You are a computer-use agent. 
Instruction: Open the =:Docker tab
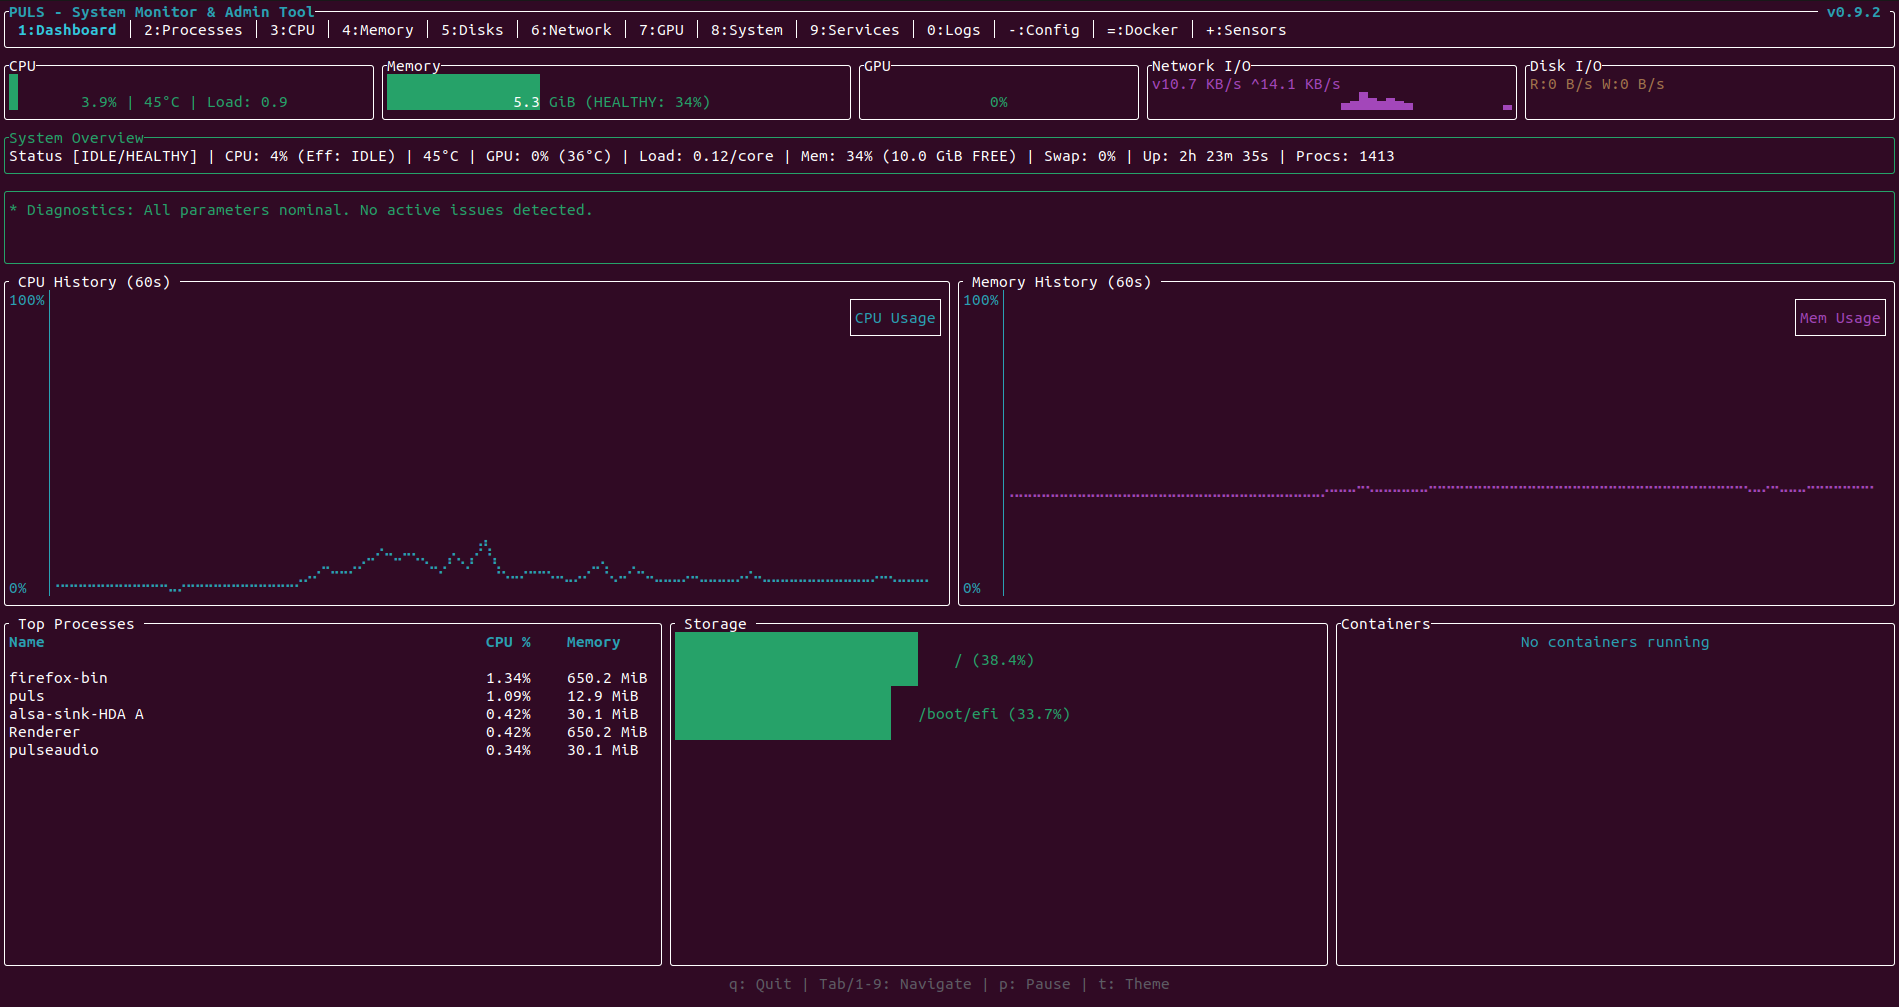click(1142, 30)
